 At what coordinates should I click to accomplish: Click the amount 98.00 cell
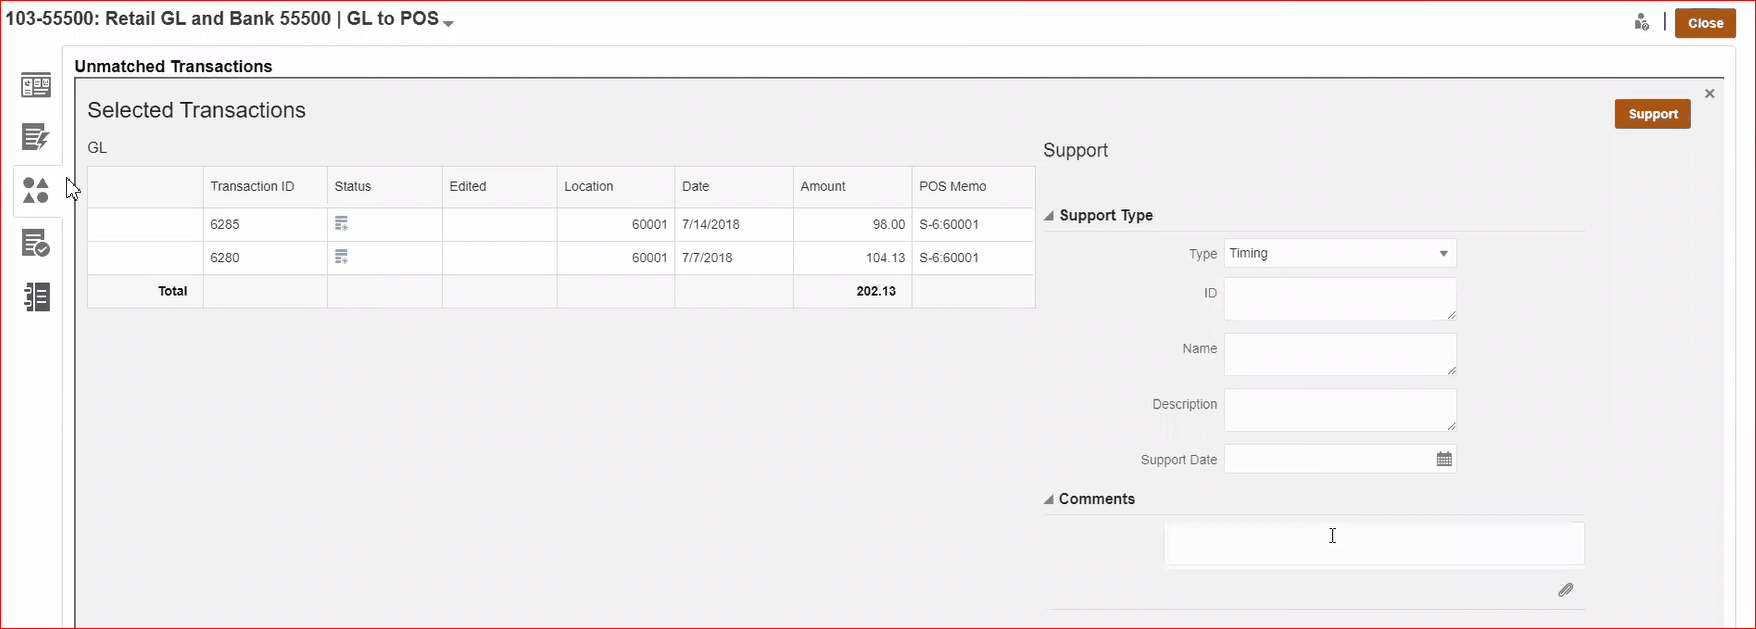pyautogui.click(x=853, y=225)
